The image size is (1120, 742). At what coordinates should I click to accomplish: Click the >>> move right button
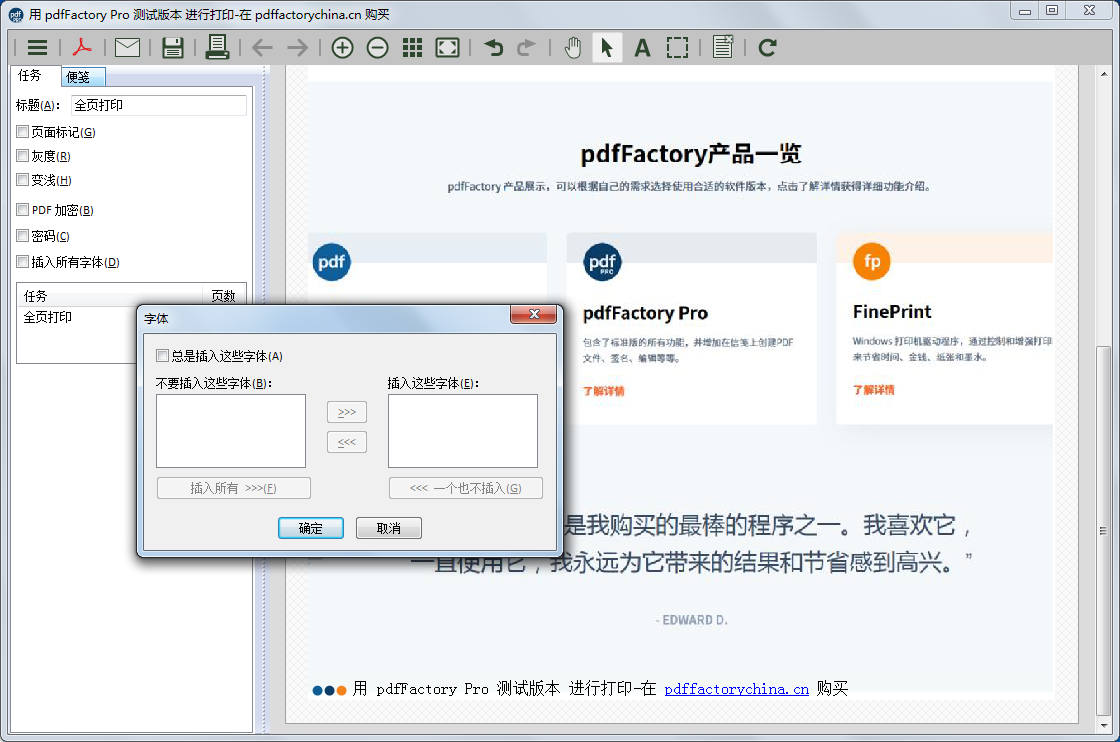tap(347, 412)
